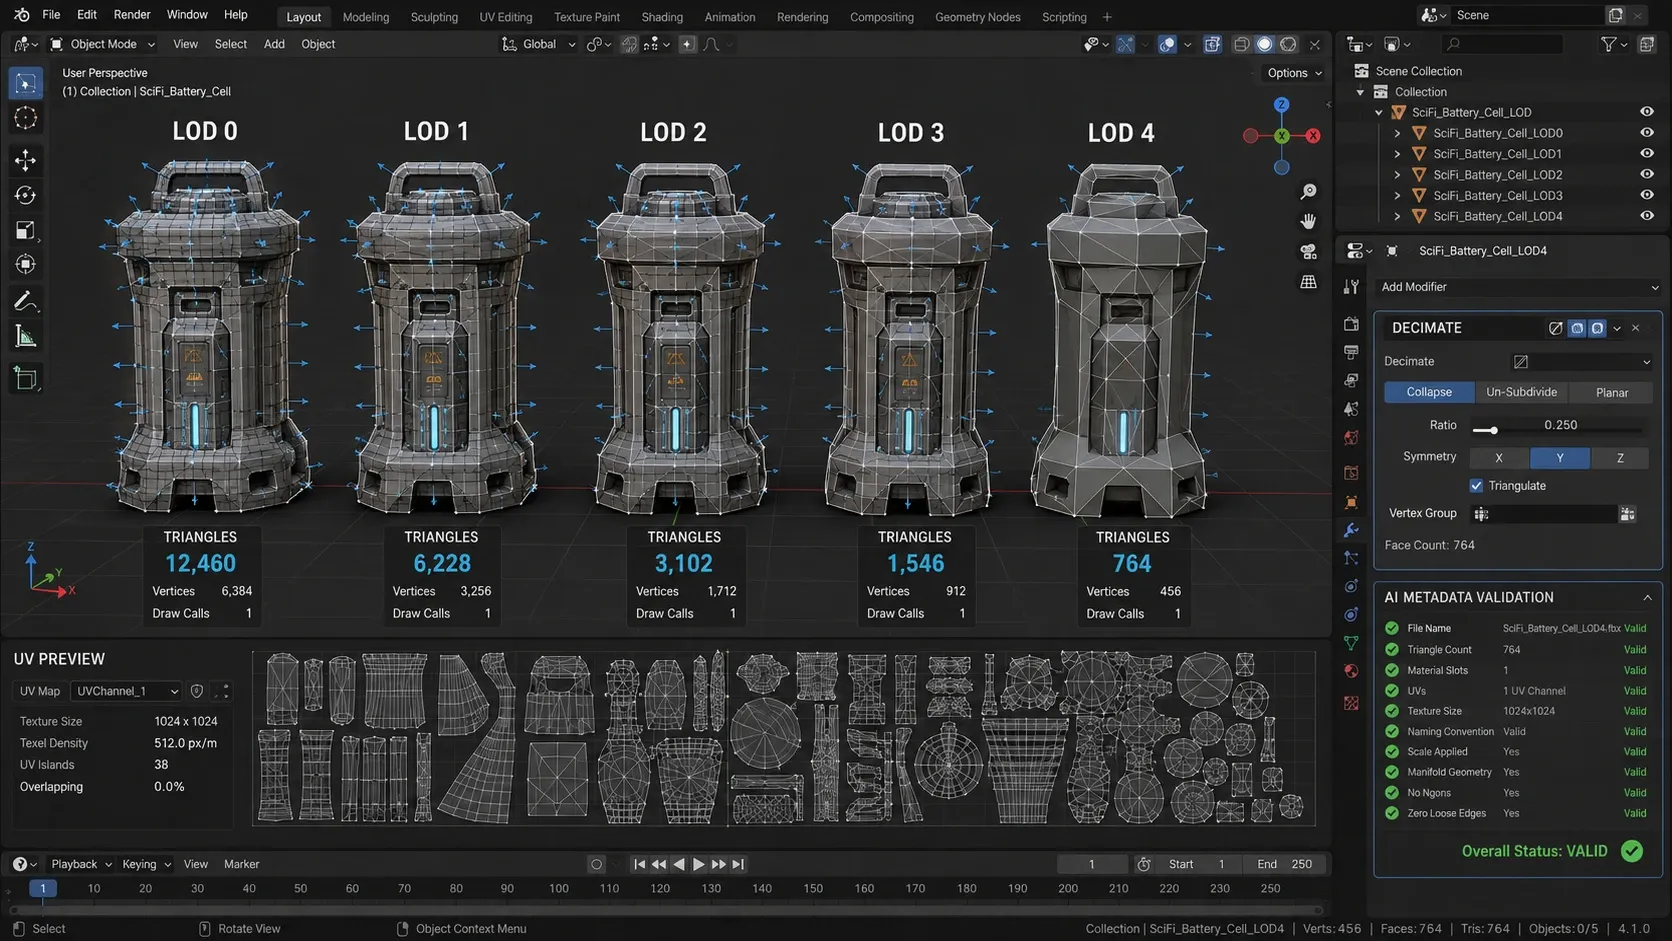Select the Annotate pencil tool
This screenshot has height=941, width=1672.
coord(26,301)
